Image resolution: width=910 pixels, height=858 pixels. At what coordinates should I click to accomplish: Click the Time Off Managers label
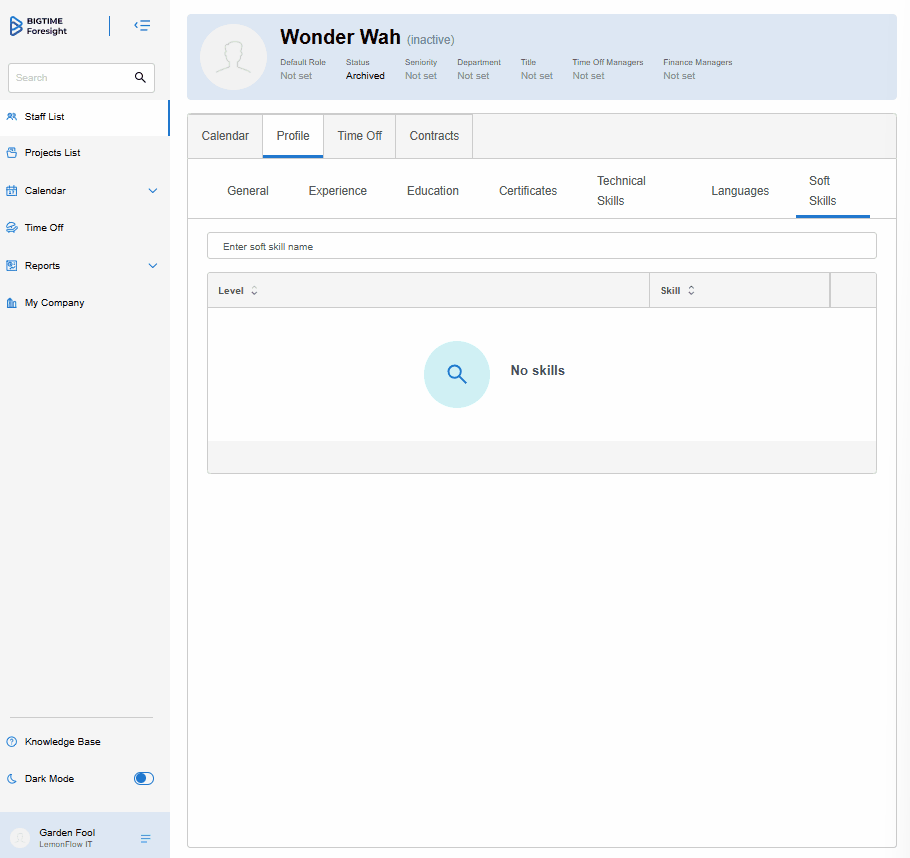click(x=608, y=62)
